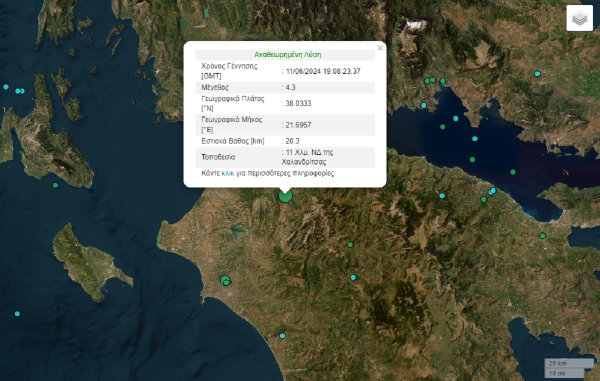The width and height of the screenshot is (600, 381).
Task: Select the 'Μέγεθος' row label
Action: pos(215,87)
